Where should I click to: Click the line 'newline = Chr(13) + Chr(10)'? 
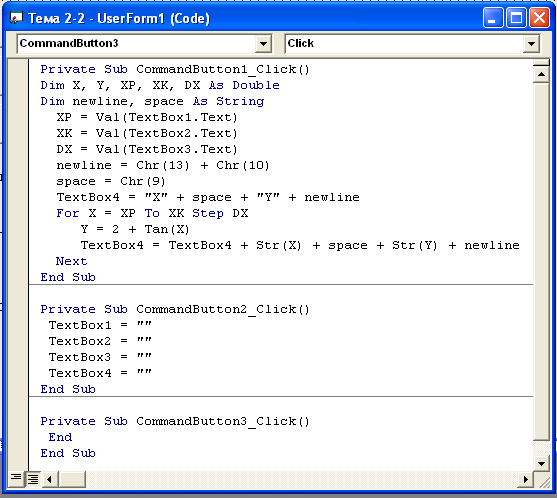click(163, 165)
